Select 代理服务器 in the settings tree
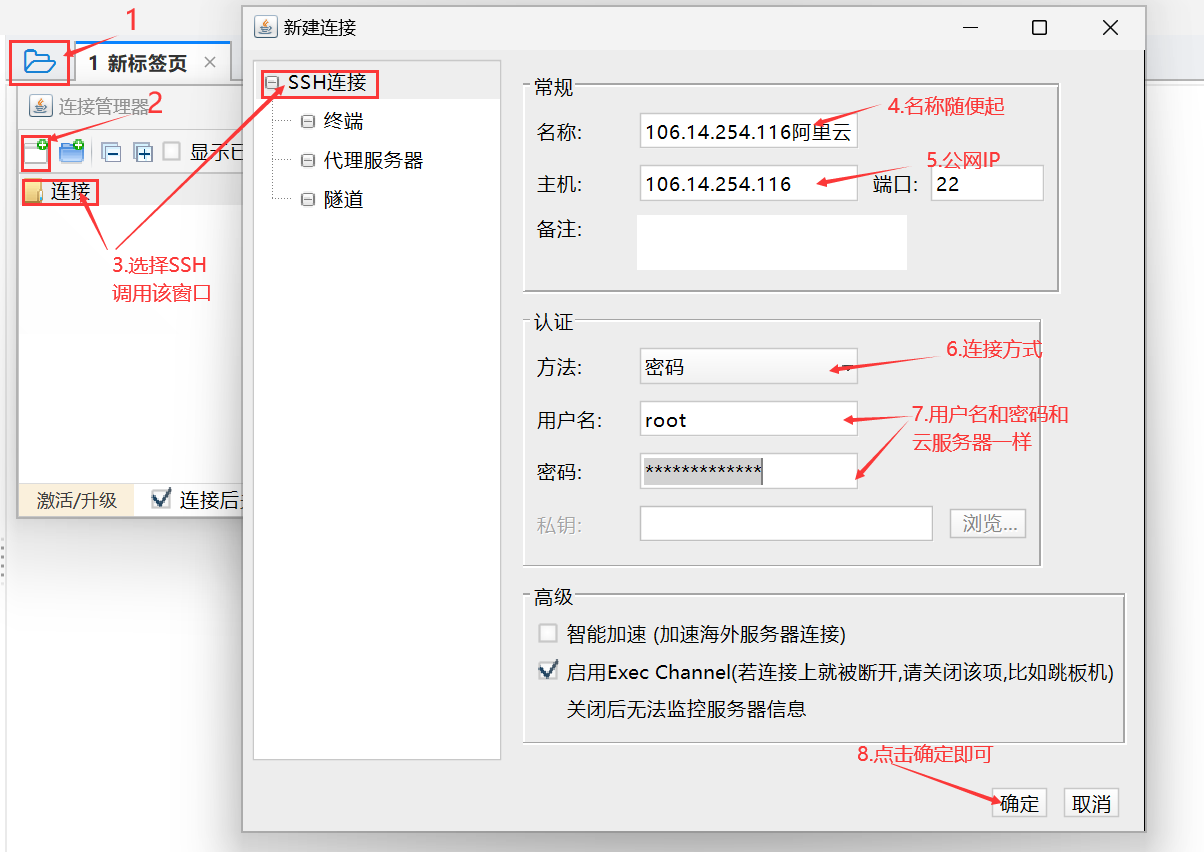 [x=373, y=160]
